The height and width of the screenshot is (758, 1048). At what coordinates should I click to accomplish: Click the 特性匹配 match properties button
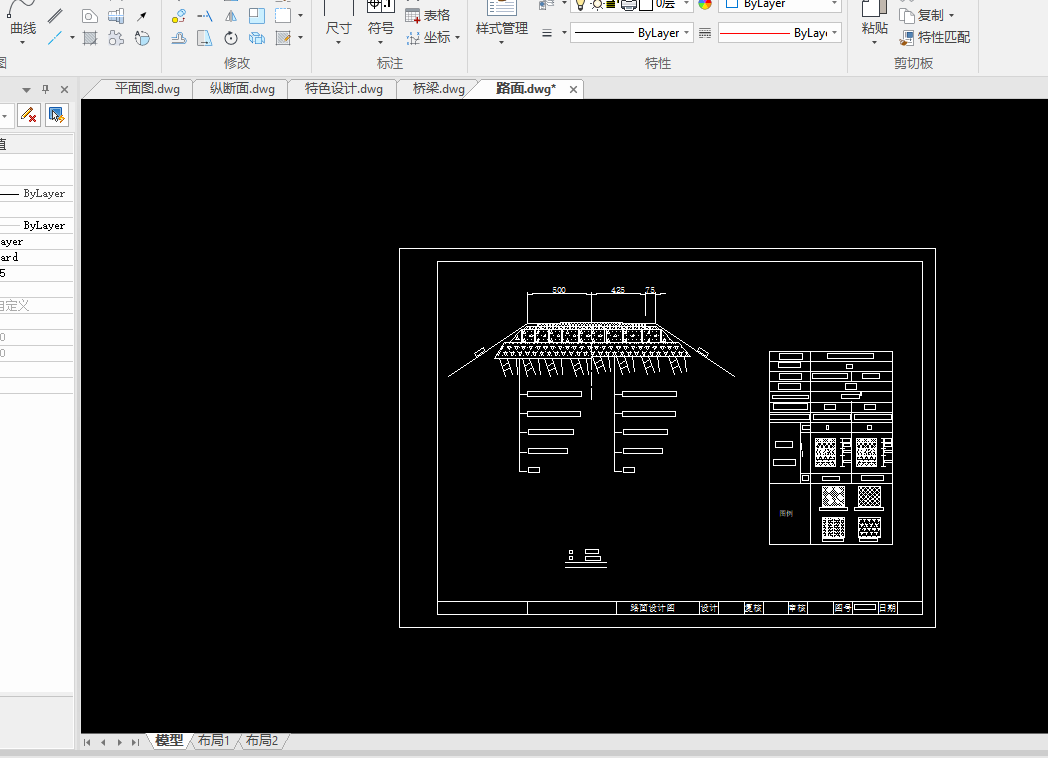pos(935,37)
